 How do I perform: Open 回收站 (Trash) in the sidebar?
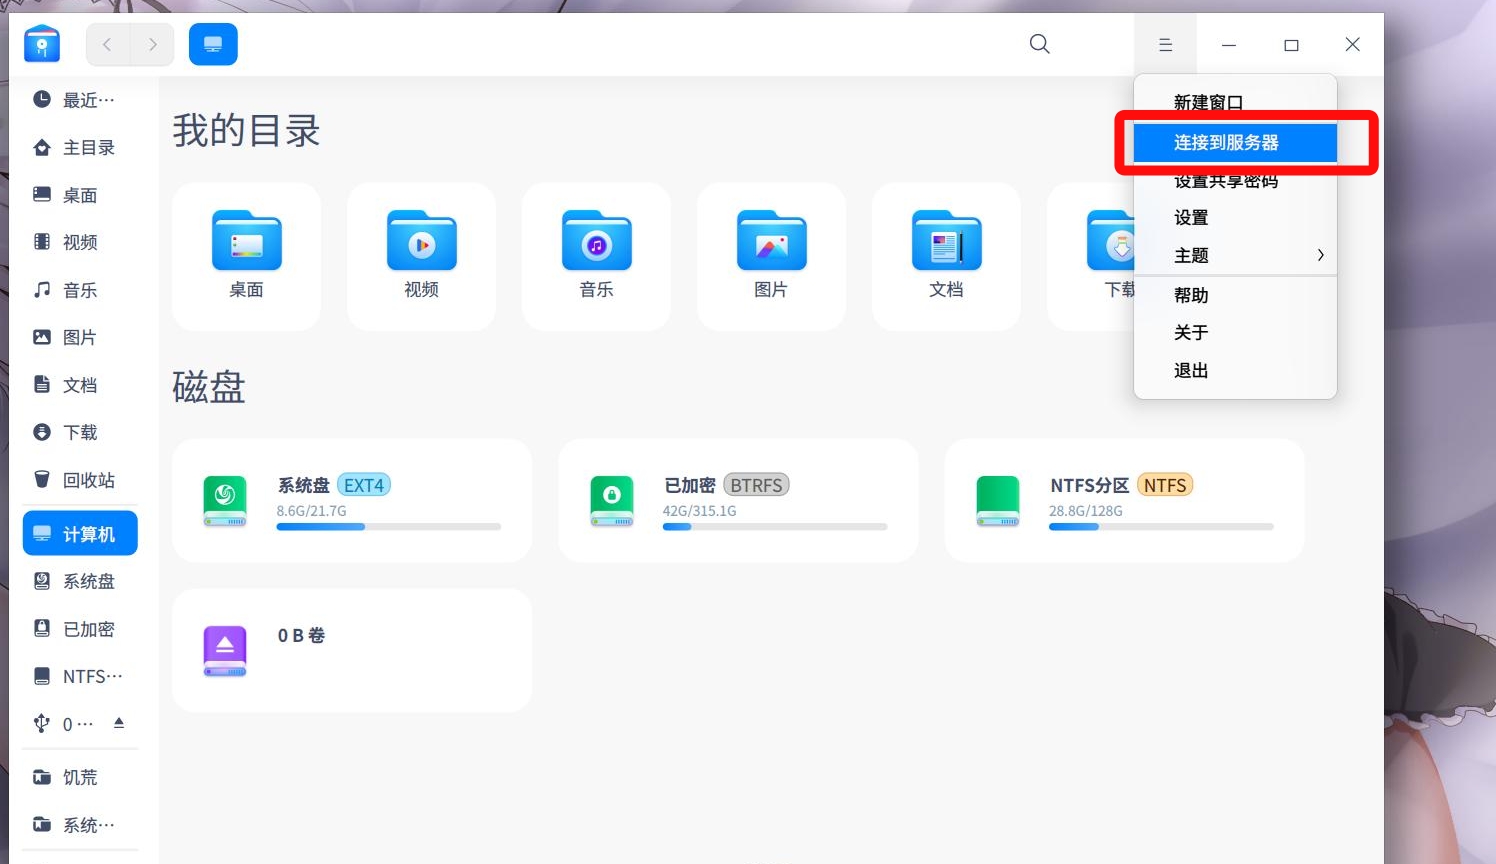click(80, 480)
